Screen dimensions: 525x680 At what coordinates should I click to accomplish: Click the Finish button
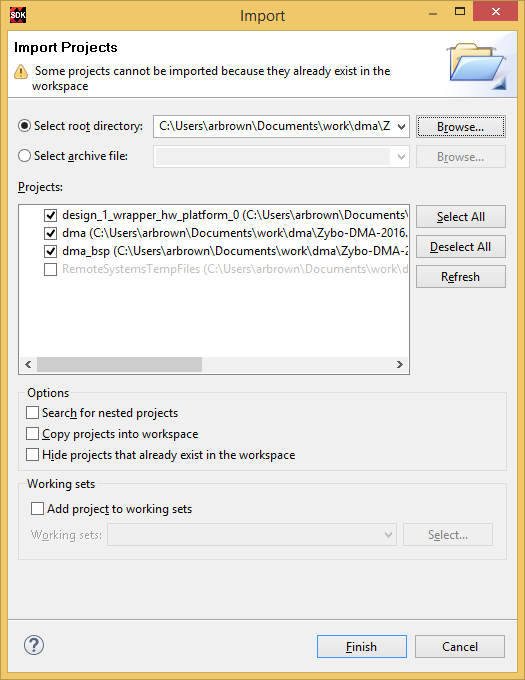tap(362, 647)
